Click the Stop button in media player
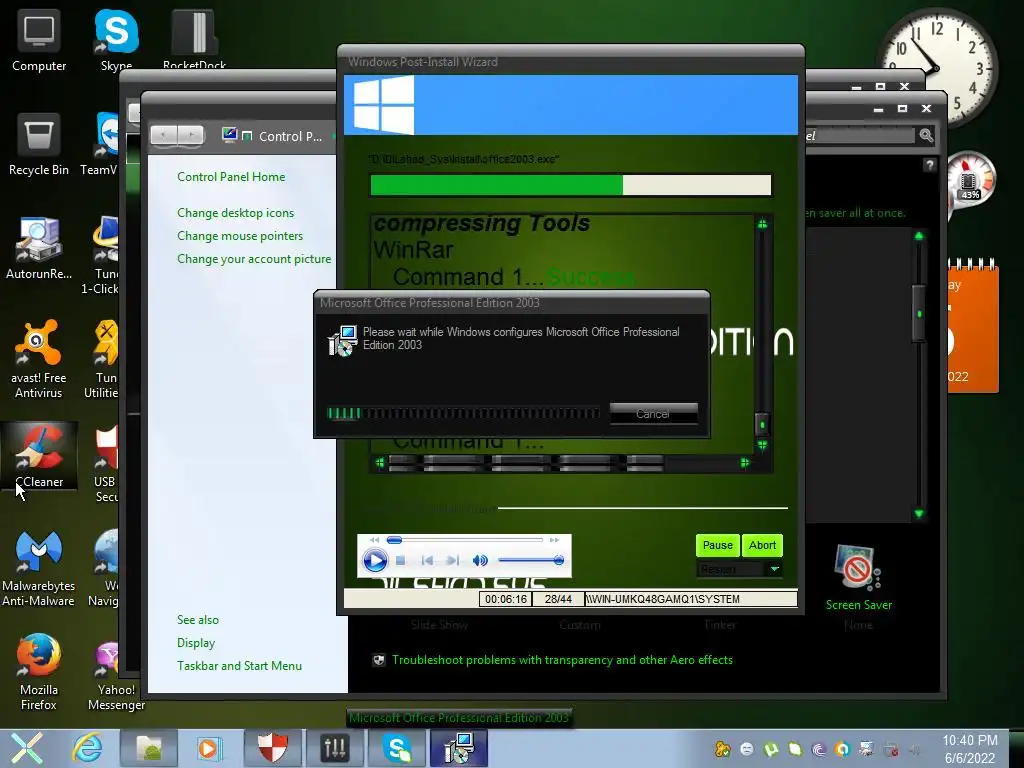Screen dimensions: 1024x768 [x=401, y=560]
